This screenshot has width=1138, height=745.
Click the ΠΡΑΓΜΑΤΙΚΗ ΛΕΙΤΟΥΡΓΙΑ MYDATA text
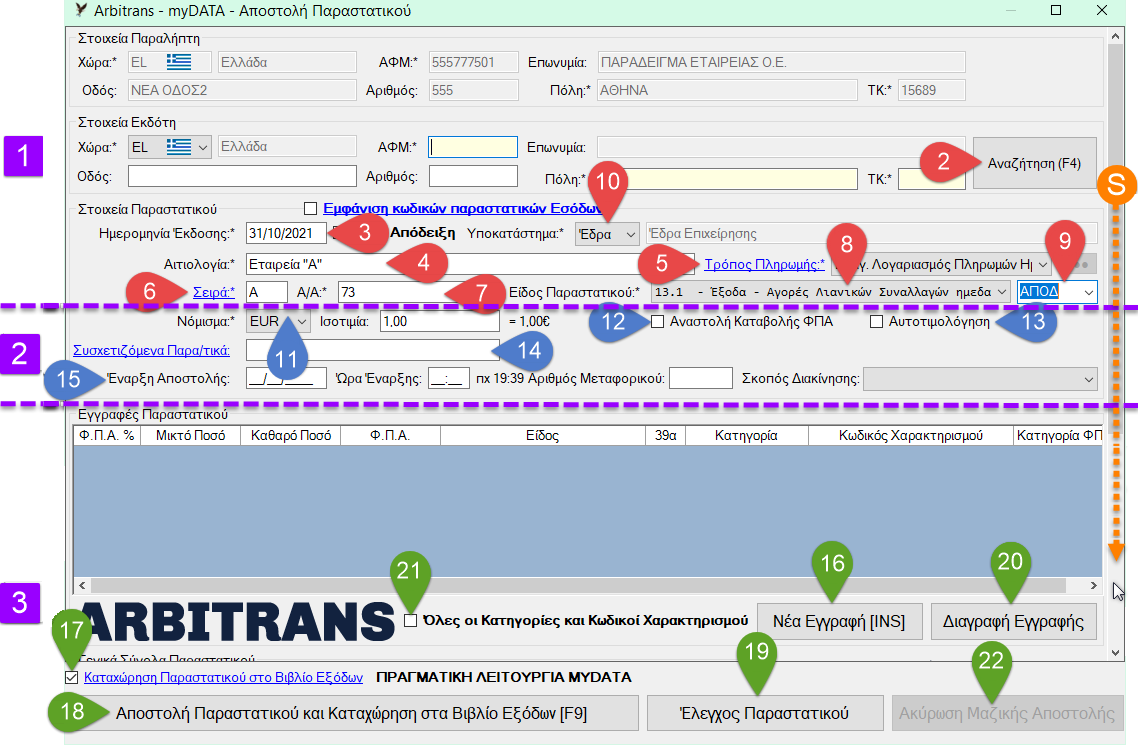pyautogui.click(x=504, y=677)
